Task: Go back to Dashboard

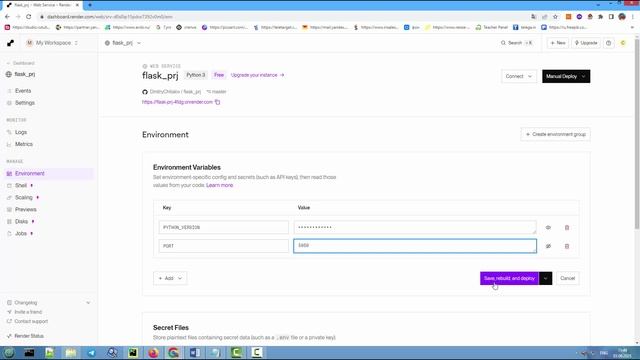Action: 21,63
